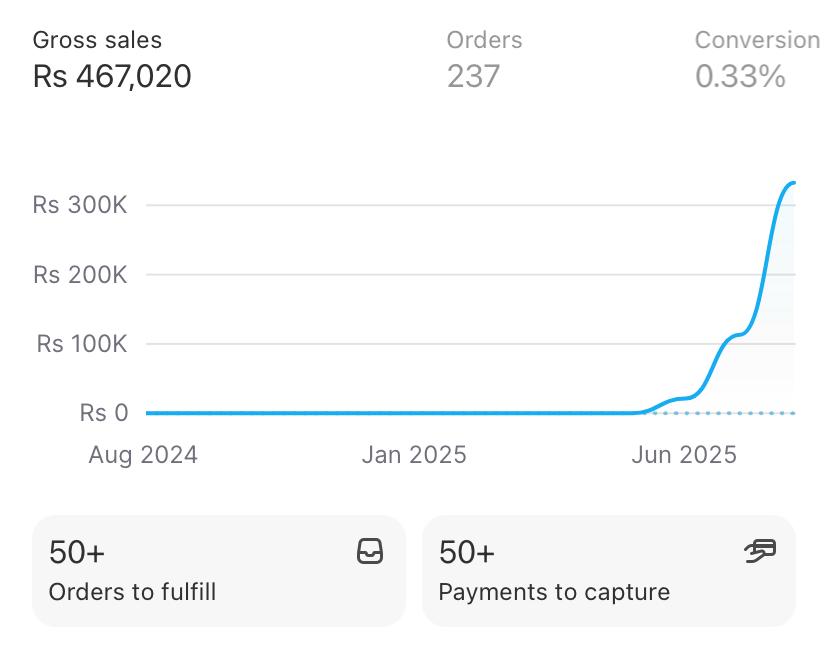Click the Aug 2024 x-axis label
This screenshot has height=663, width=828.
pyautogui.click(x=143, y=455)
